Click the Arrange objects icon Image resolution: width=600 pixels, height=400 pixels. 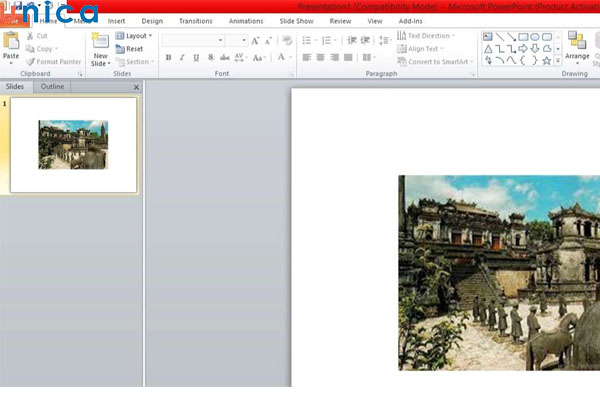click(577, 41)
